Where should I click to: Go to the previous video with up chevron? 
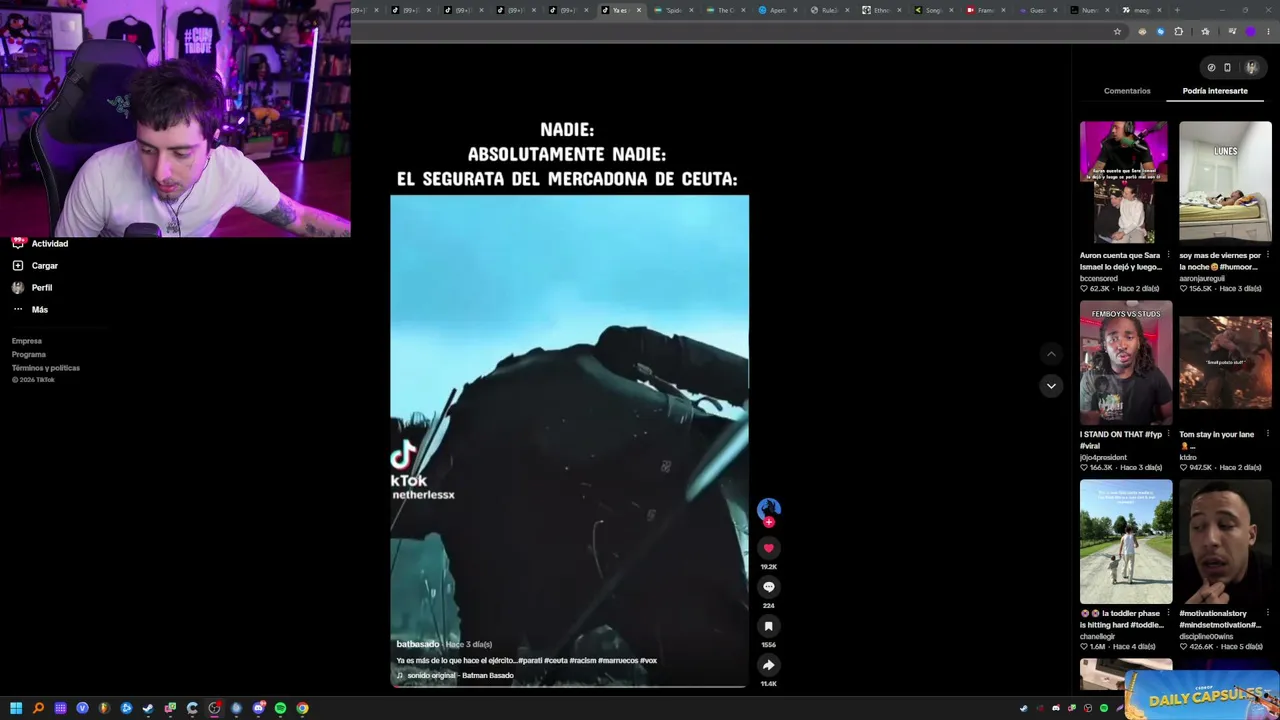(x=1051, y=354)
